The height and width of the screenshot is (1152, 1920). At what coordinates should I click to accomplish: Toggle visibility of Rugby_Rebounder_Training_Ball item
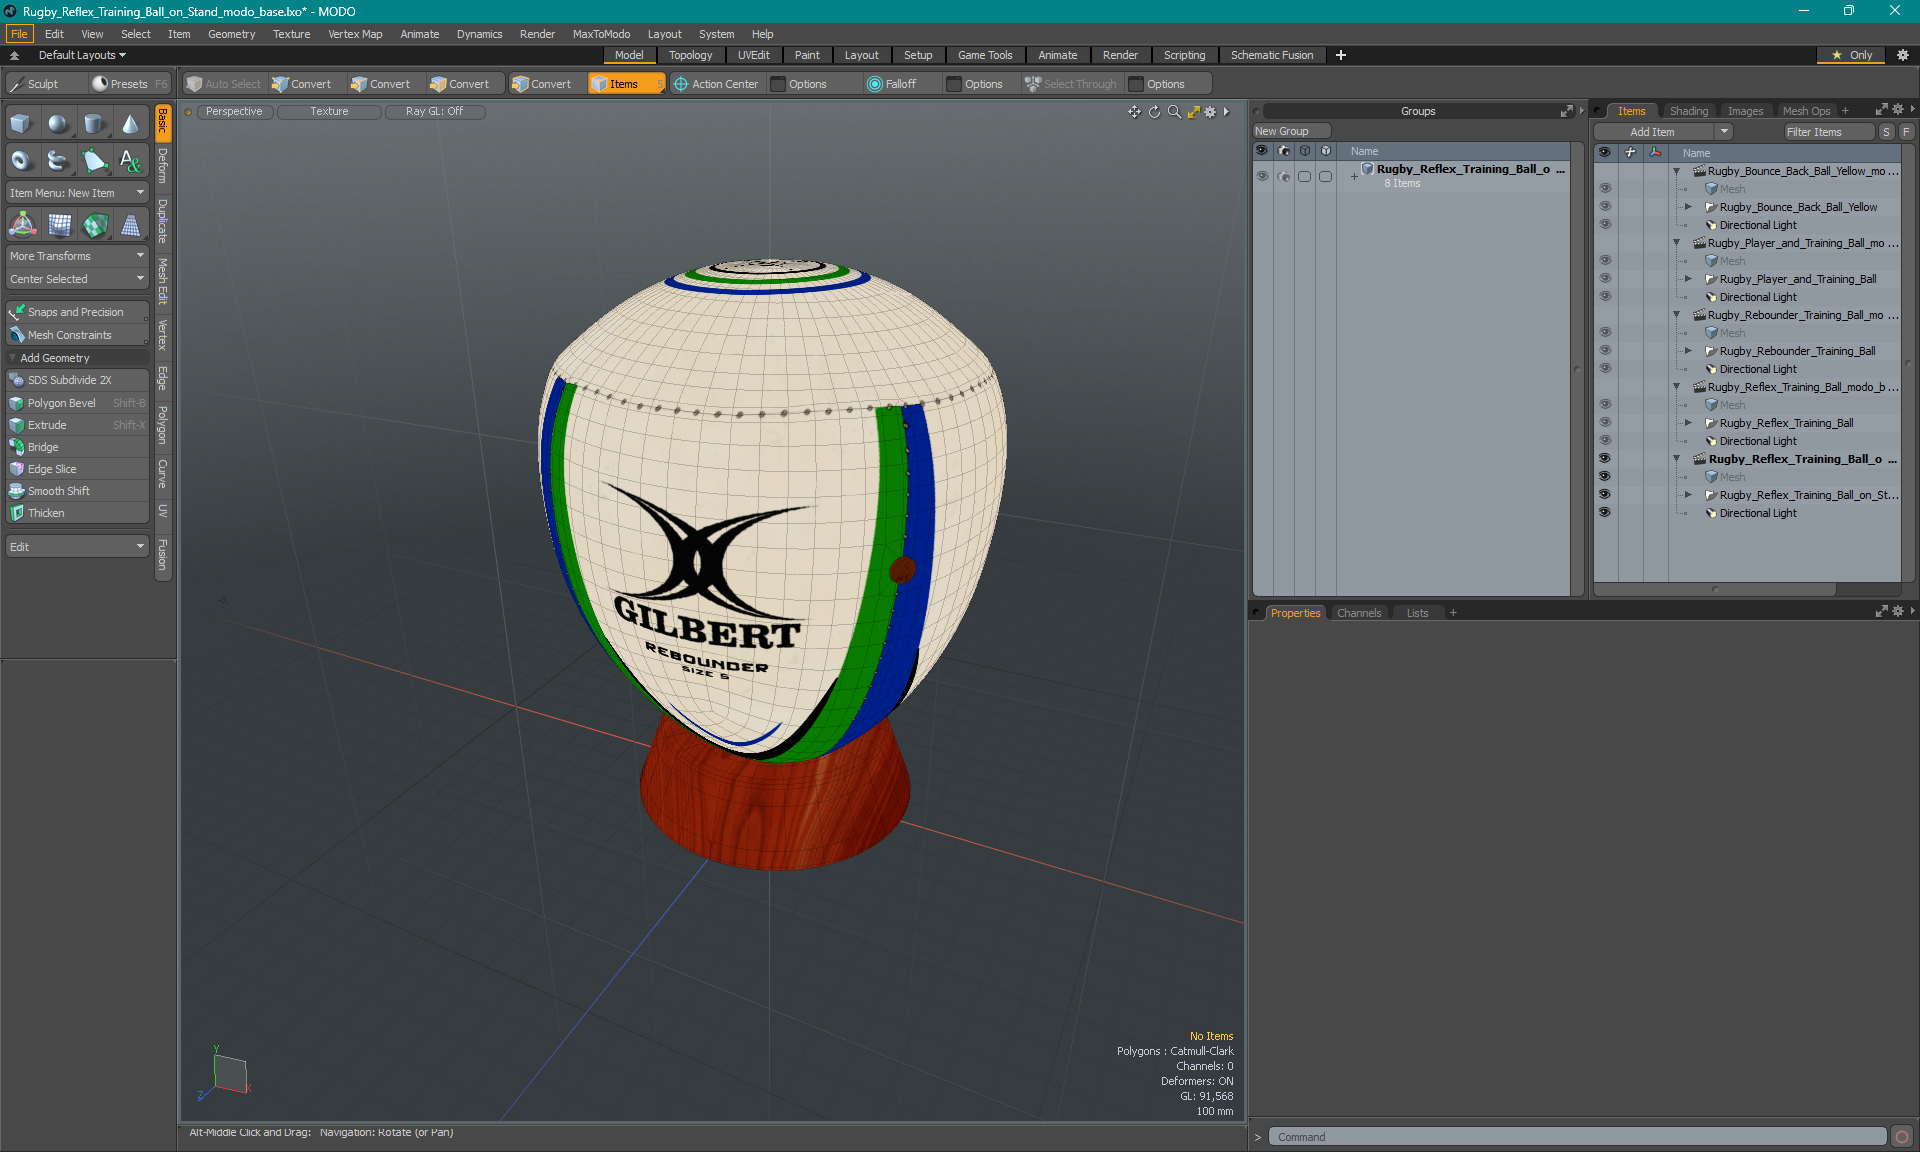click(x=1605, y=351)
